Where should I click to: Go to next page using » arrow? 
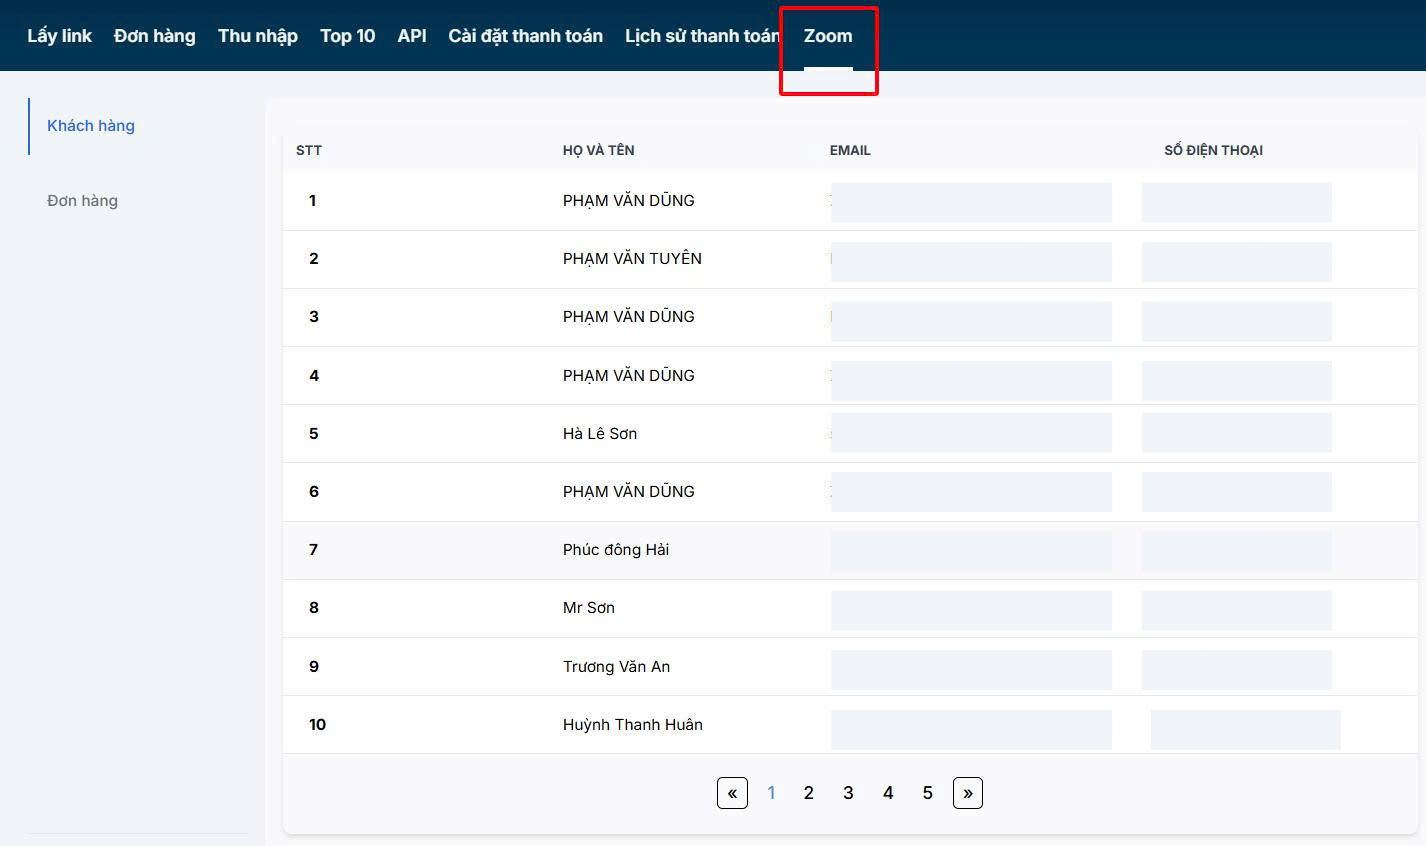[967, 793]
